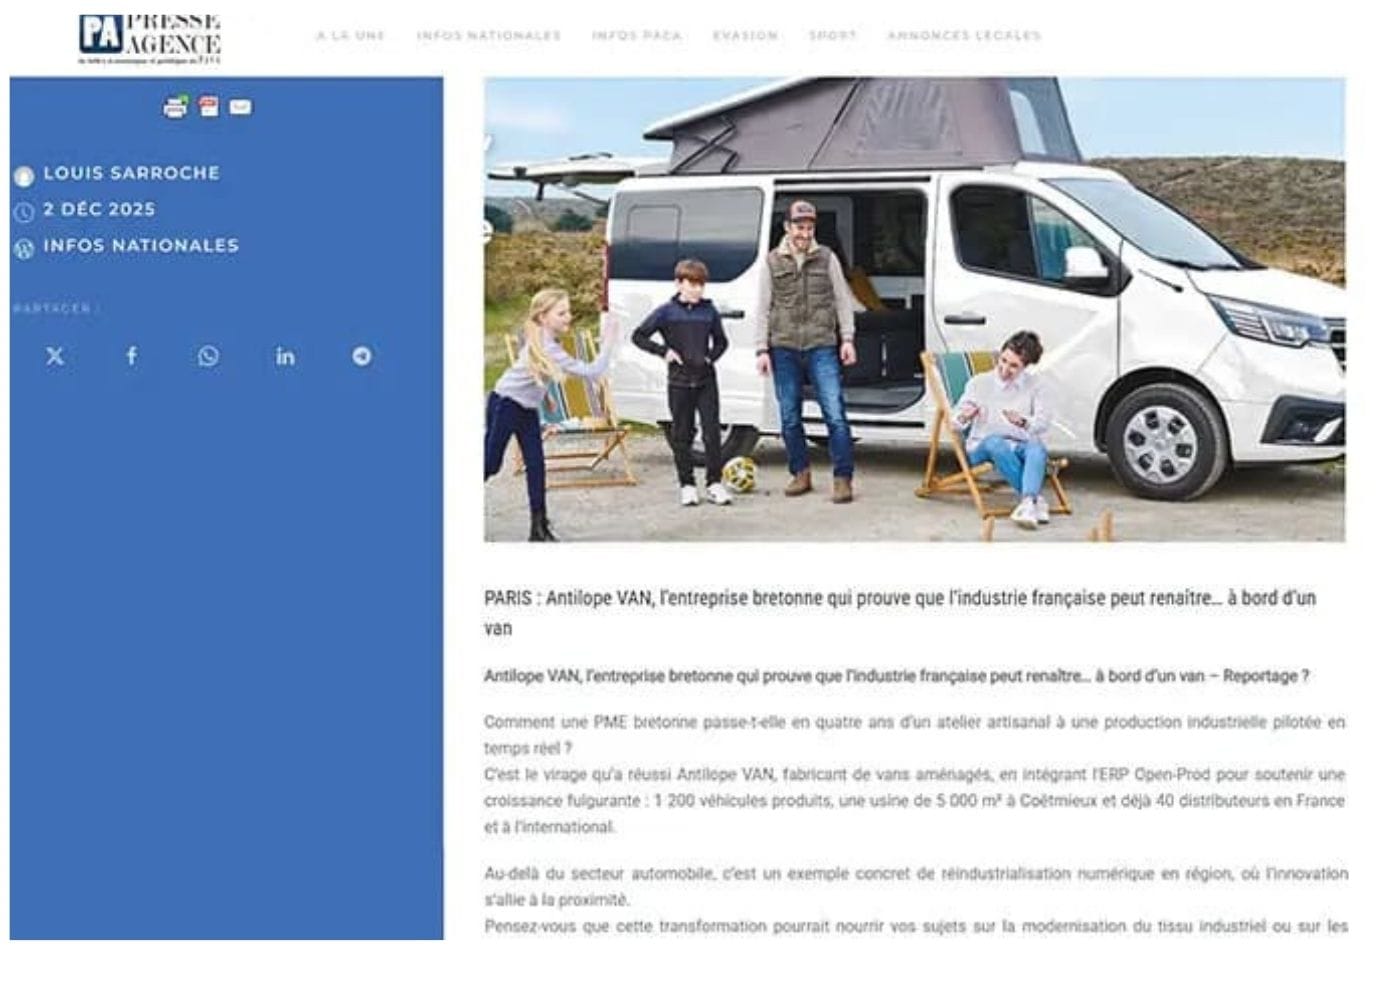Open the Infos Nationales menu item
This screenshot has width=1380, height=986.
(488, 35)
